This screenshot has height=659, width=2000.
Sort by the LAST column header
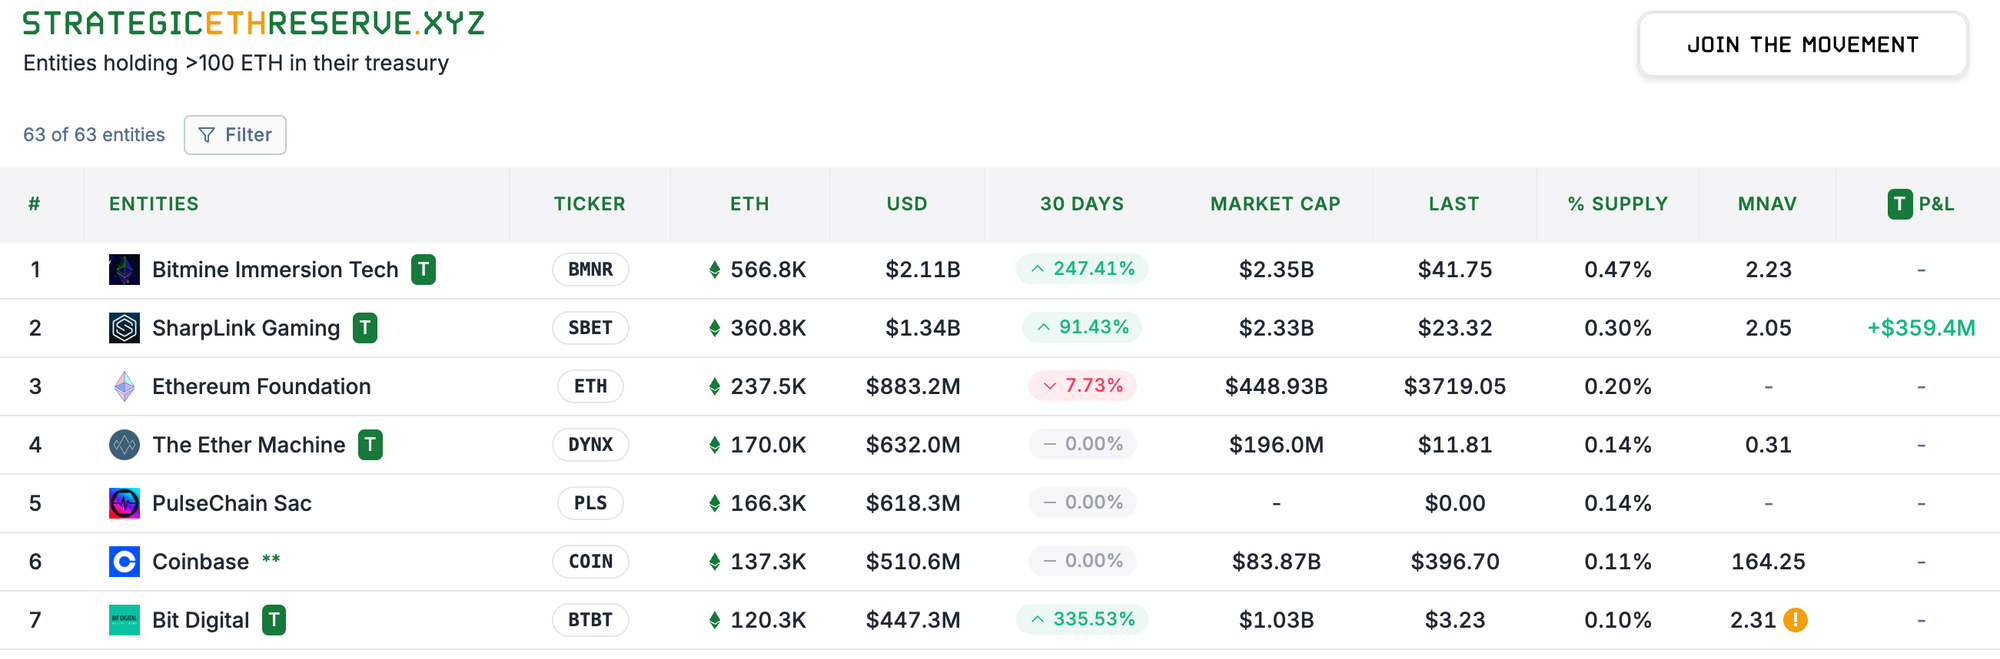pos(1454,204)
